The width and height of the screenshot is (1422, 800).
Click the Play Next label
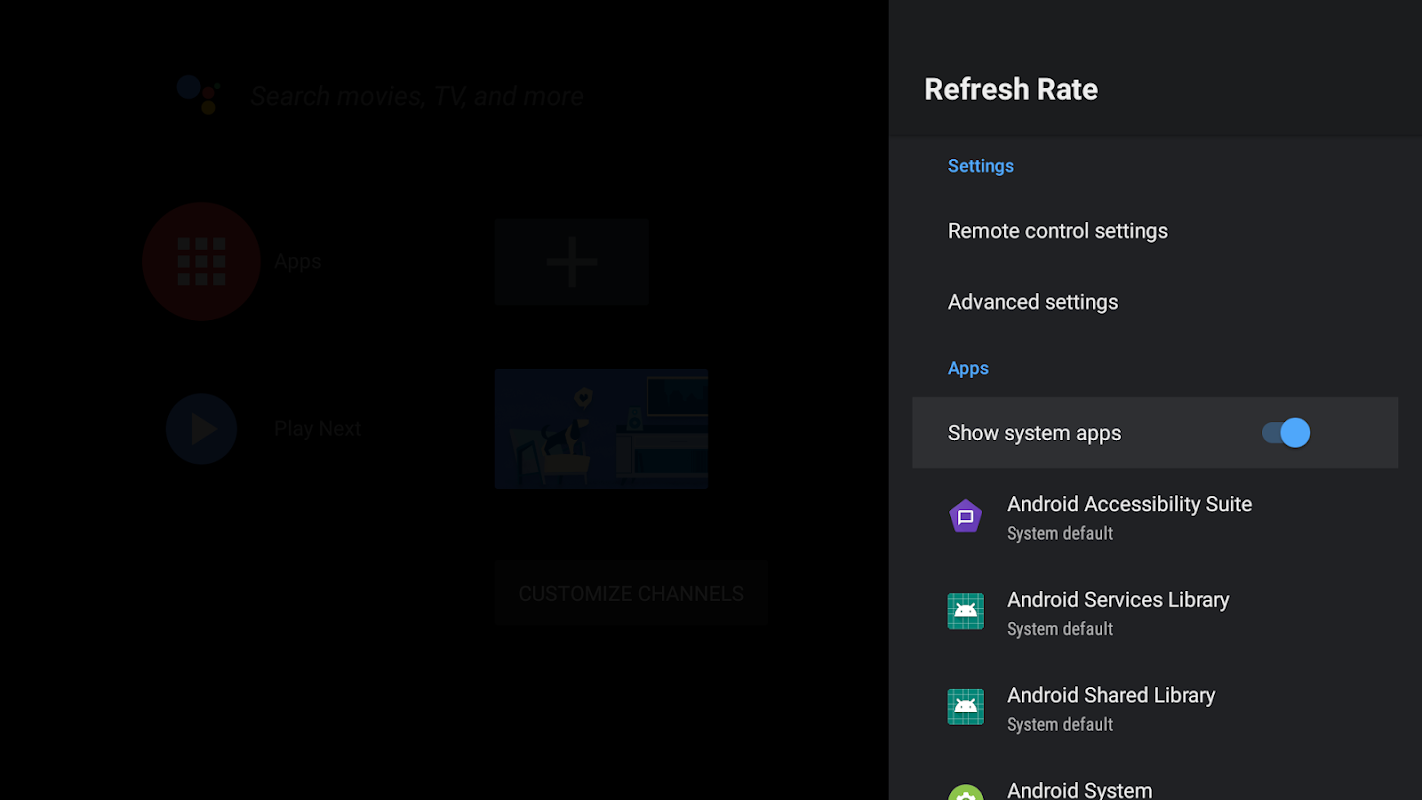click(x=317, y=429)
